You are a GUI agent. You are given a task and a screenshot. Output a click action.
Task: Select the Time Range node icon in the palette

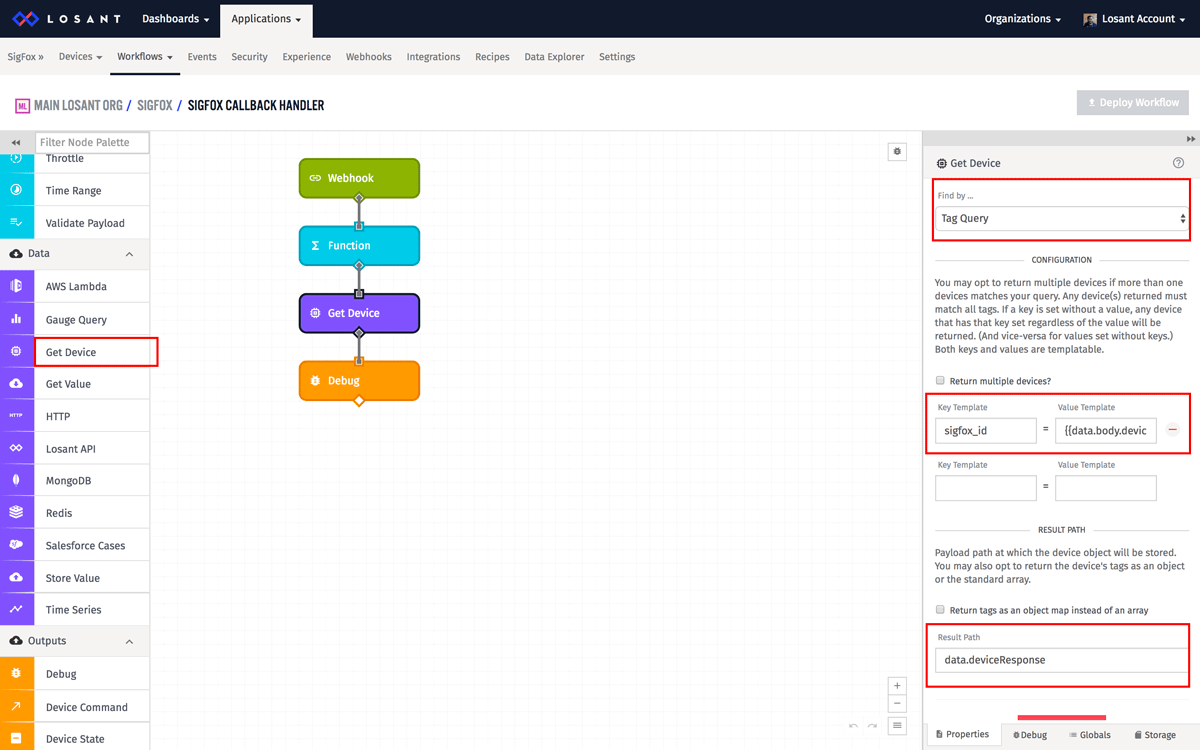pos(16,190)
